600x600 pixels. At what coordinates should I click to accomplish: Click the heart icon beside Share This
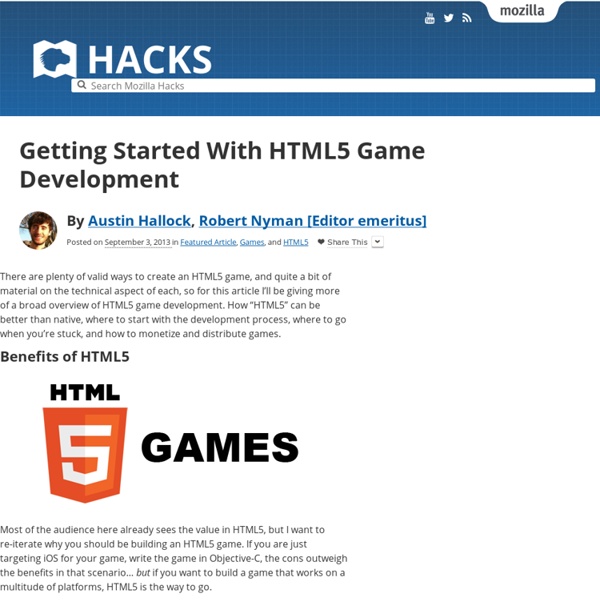[x=321, y=241]
